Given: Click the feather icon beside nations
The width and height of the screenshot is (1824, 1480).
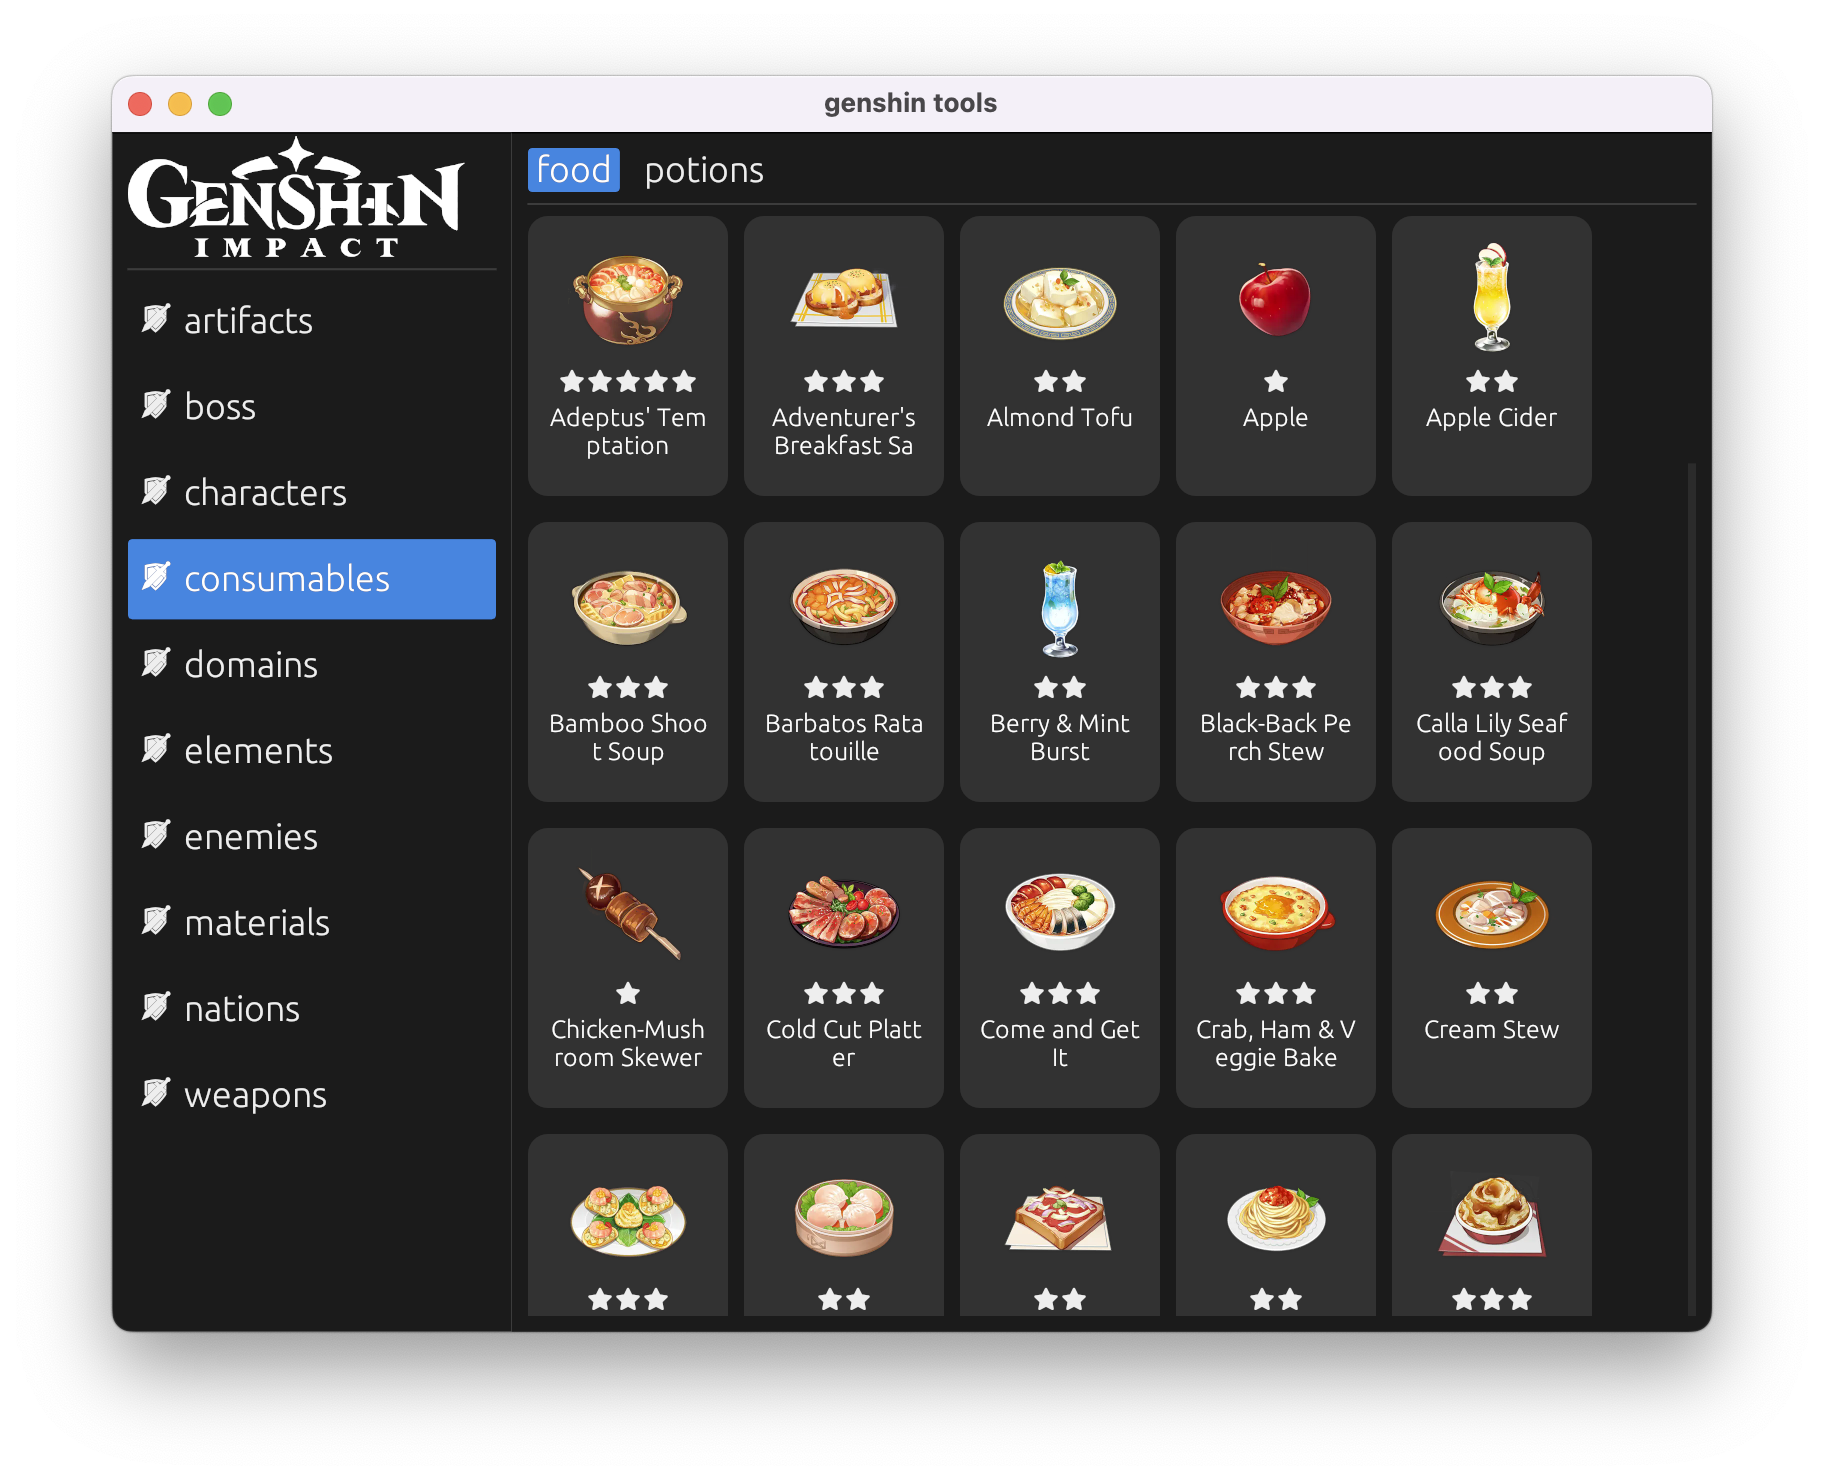Looking at the screenshot, I should tap(156, 1007).
